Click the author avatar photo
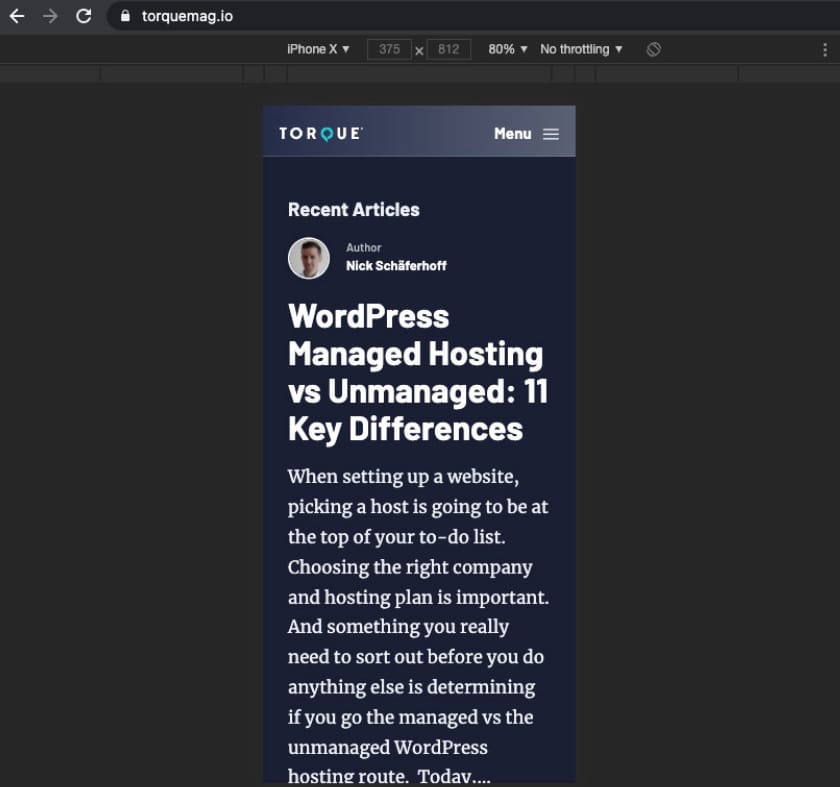Screen dimensions: 840x787 pos(309,258)
